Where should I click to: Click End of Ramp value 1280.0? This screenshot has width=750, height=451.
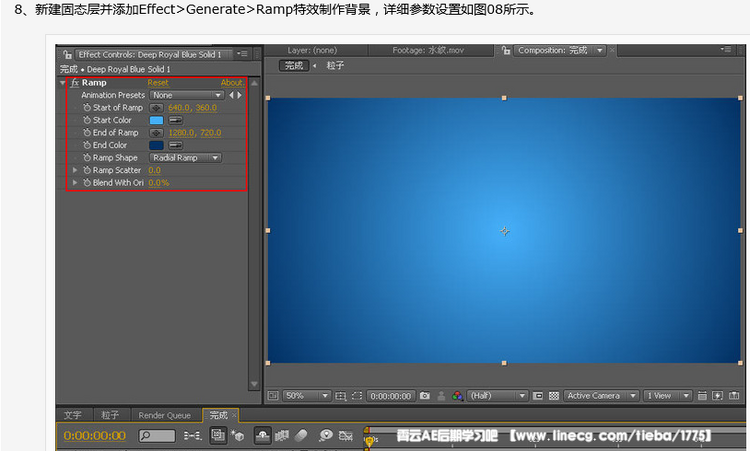181,133
